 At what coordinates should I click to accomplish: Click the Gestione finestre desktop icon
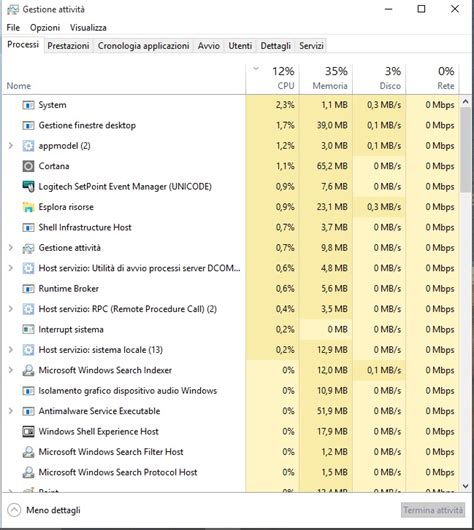click(x=28, y=125)
